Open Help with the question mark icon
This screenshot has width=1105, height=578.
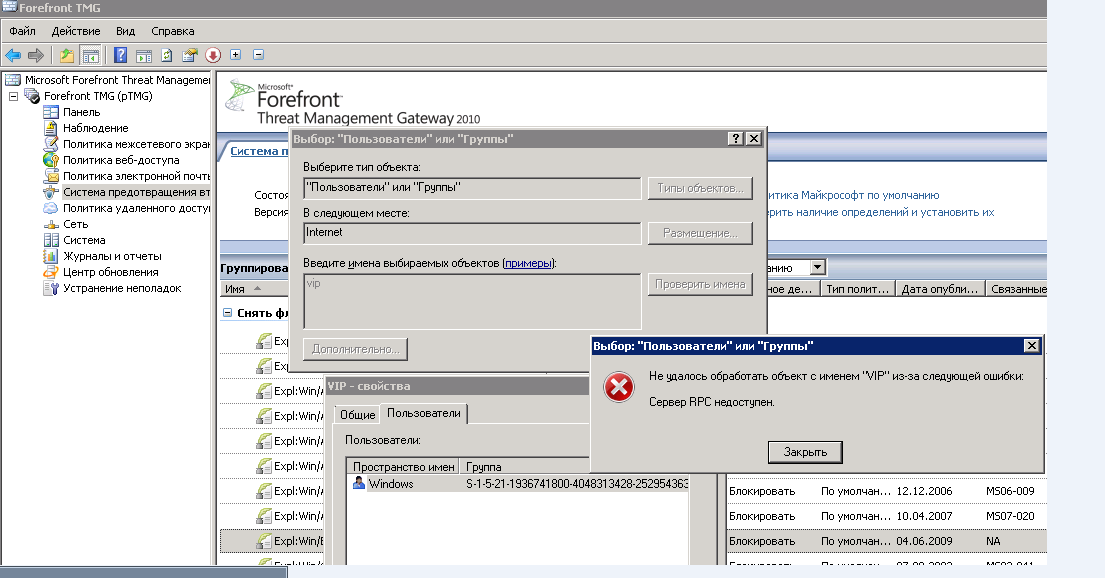coord(121,55)
